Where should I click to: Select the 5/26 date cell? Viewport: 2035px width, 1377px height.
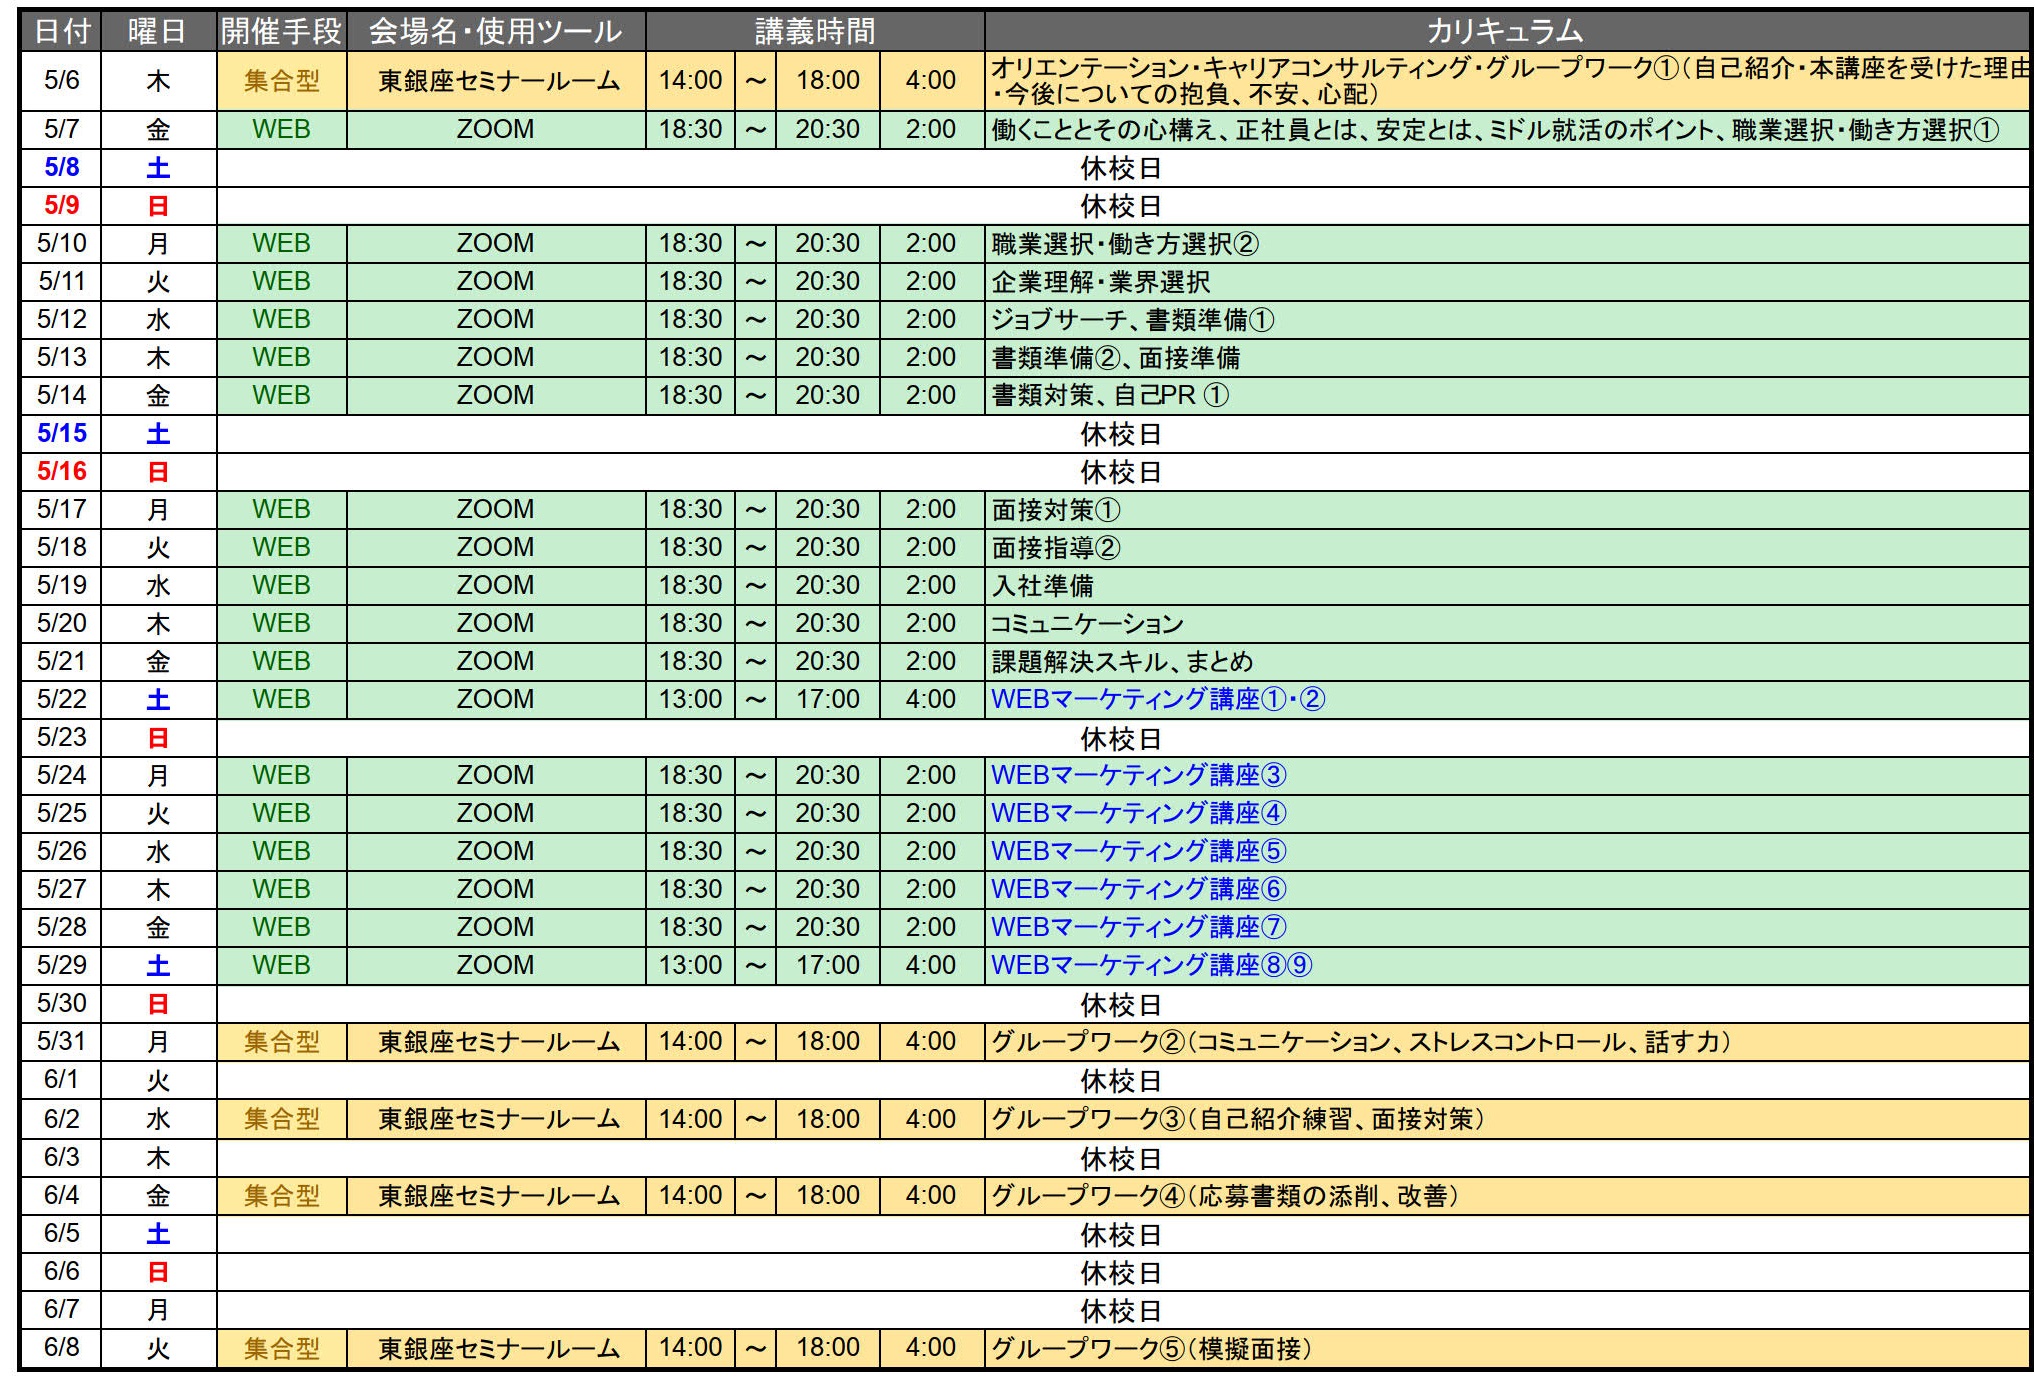pyautogui.click(x=61, y=852)
